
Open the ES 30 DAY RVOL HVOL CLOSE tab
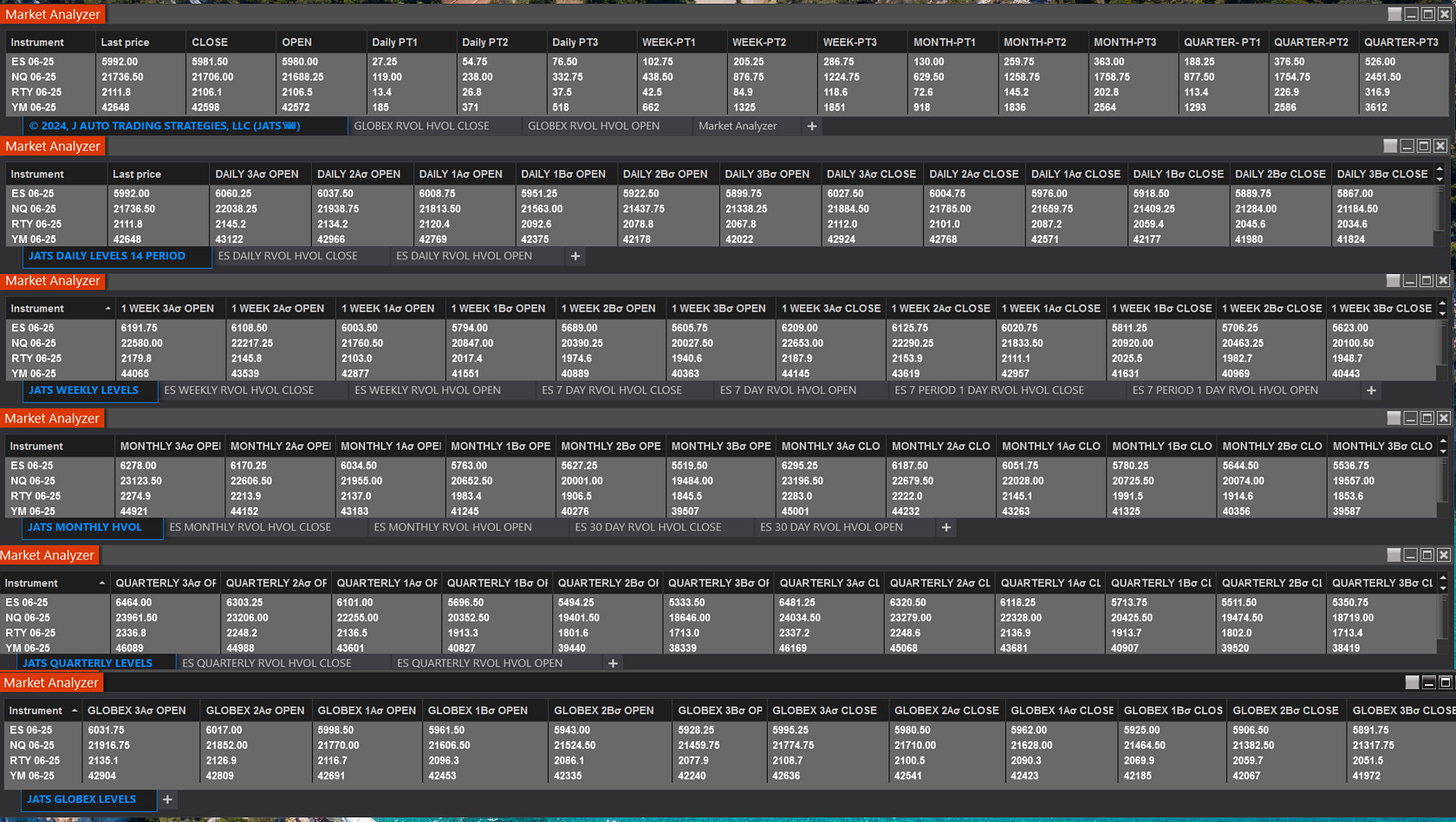(648, 527)
